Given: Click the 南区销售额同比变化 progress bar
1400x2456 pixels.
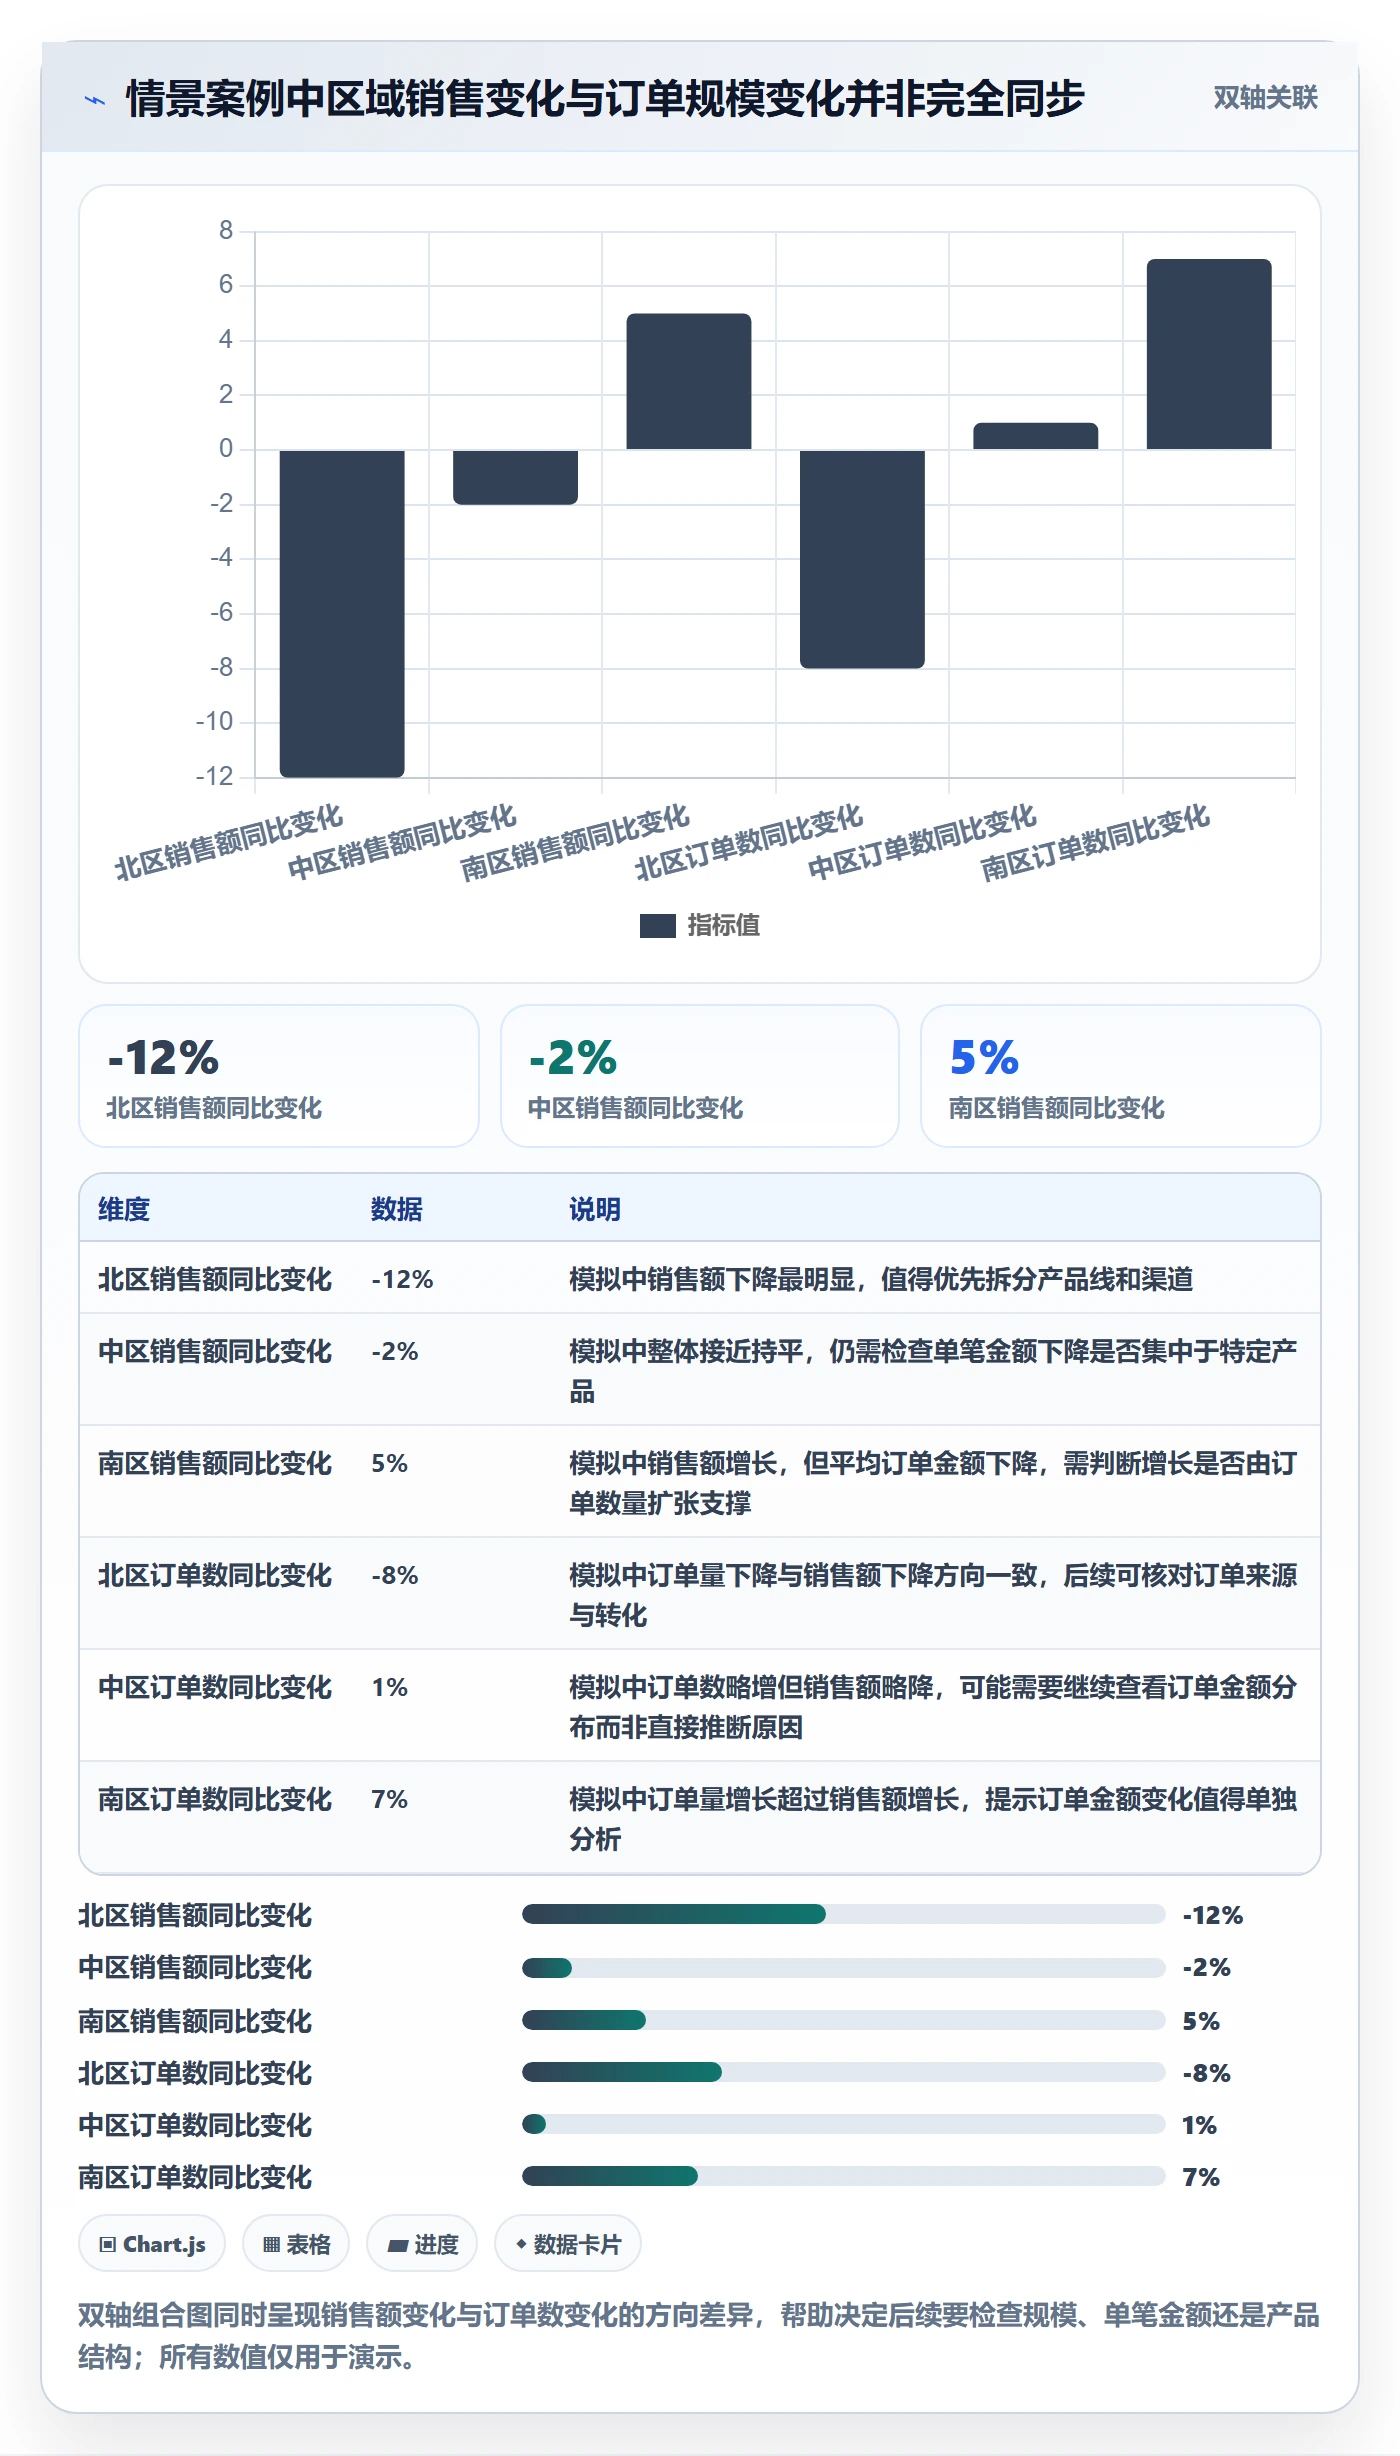Looking at the screenshot, I should coord(843,2020).
